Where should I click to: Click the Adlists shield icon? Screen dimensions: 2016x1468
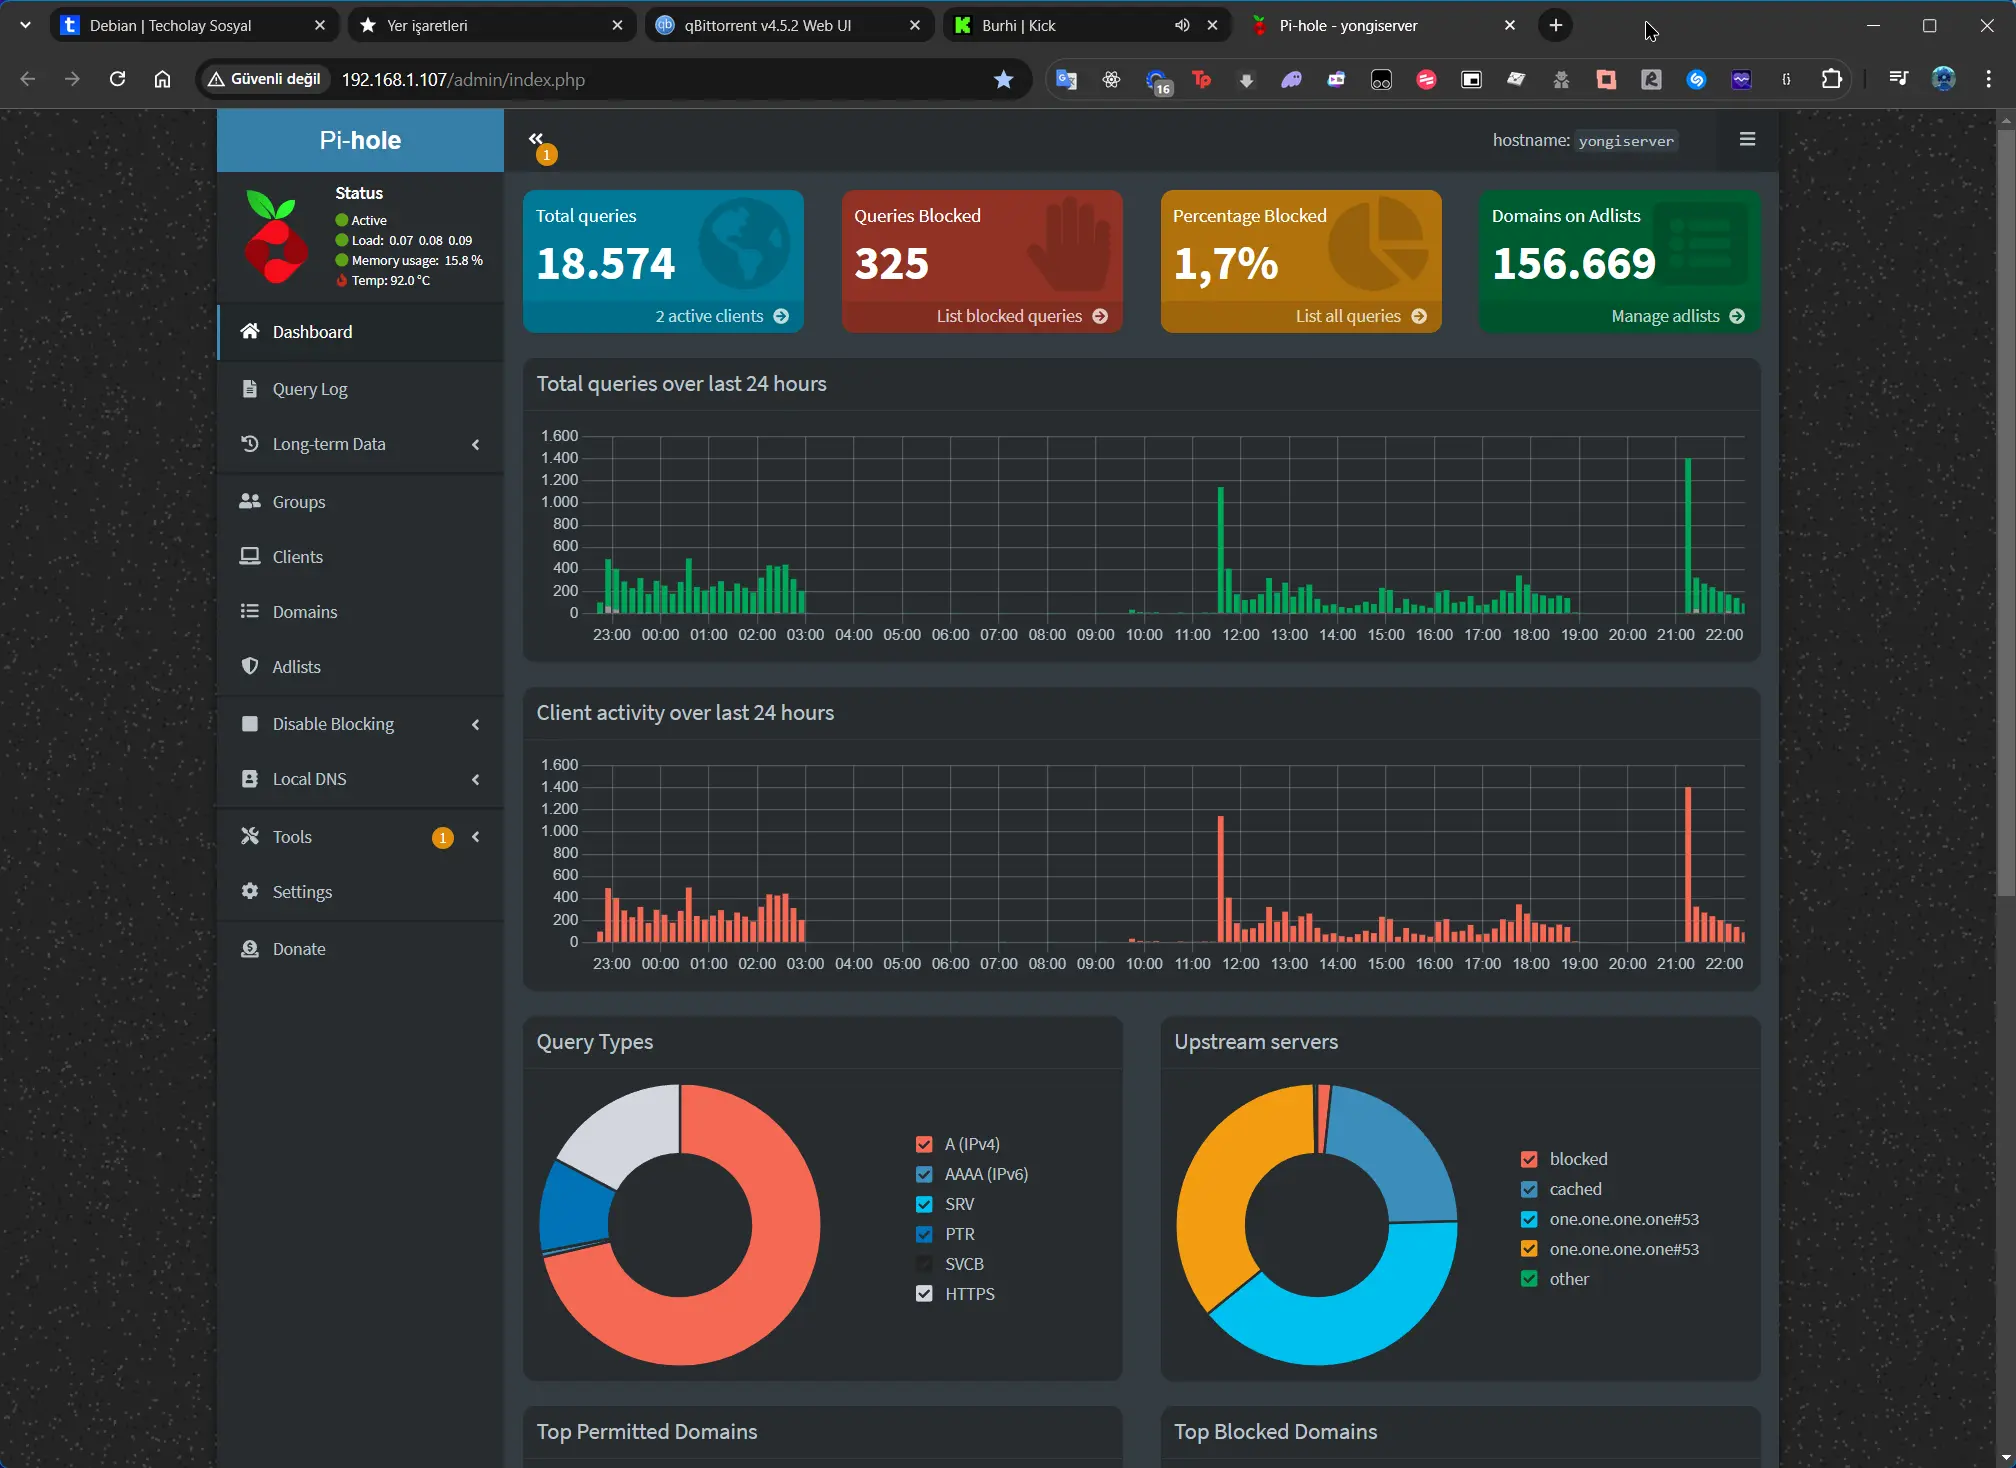point(250,666)
